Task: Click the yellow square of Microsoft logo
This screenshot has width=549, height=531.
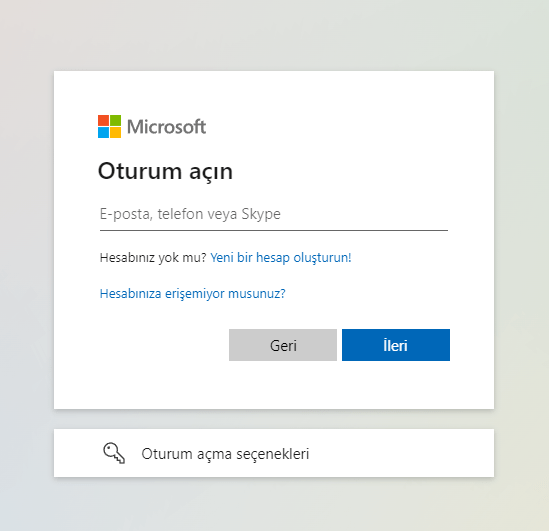Action: (116, 132)
